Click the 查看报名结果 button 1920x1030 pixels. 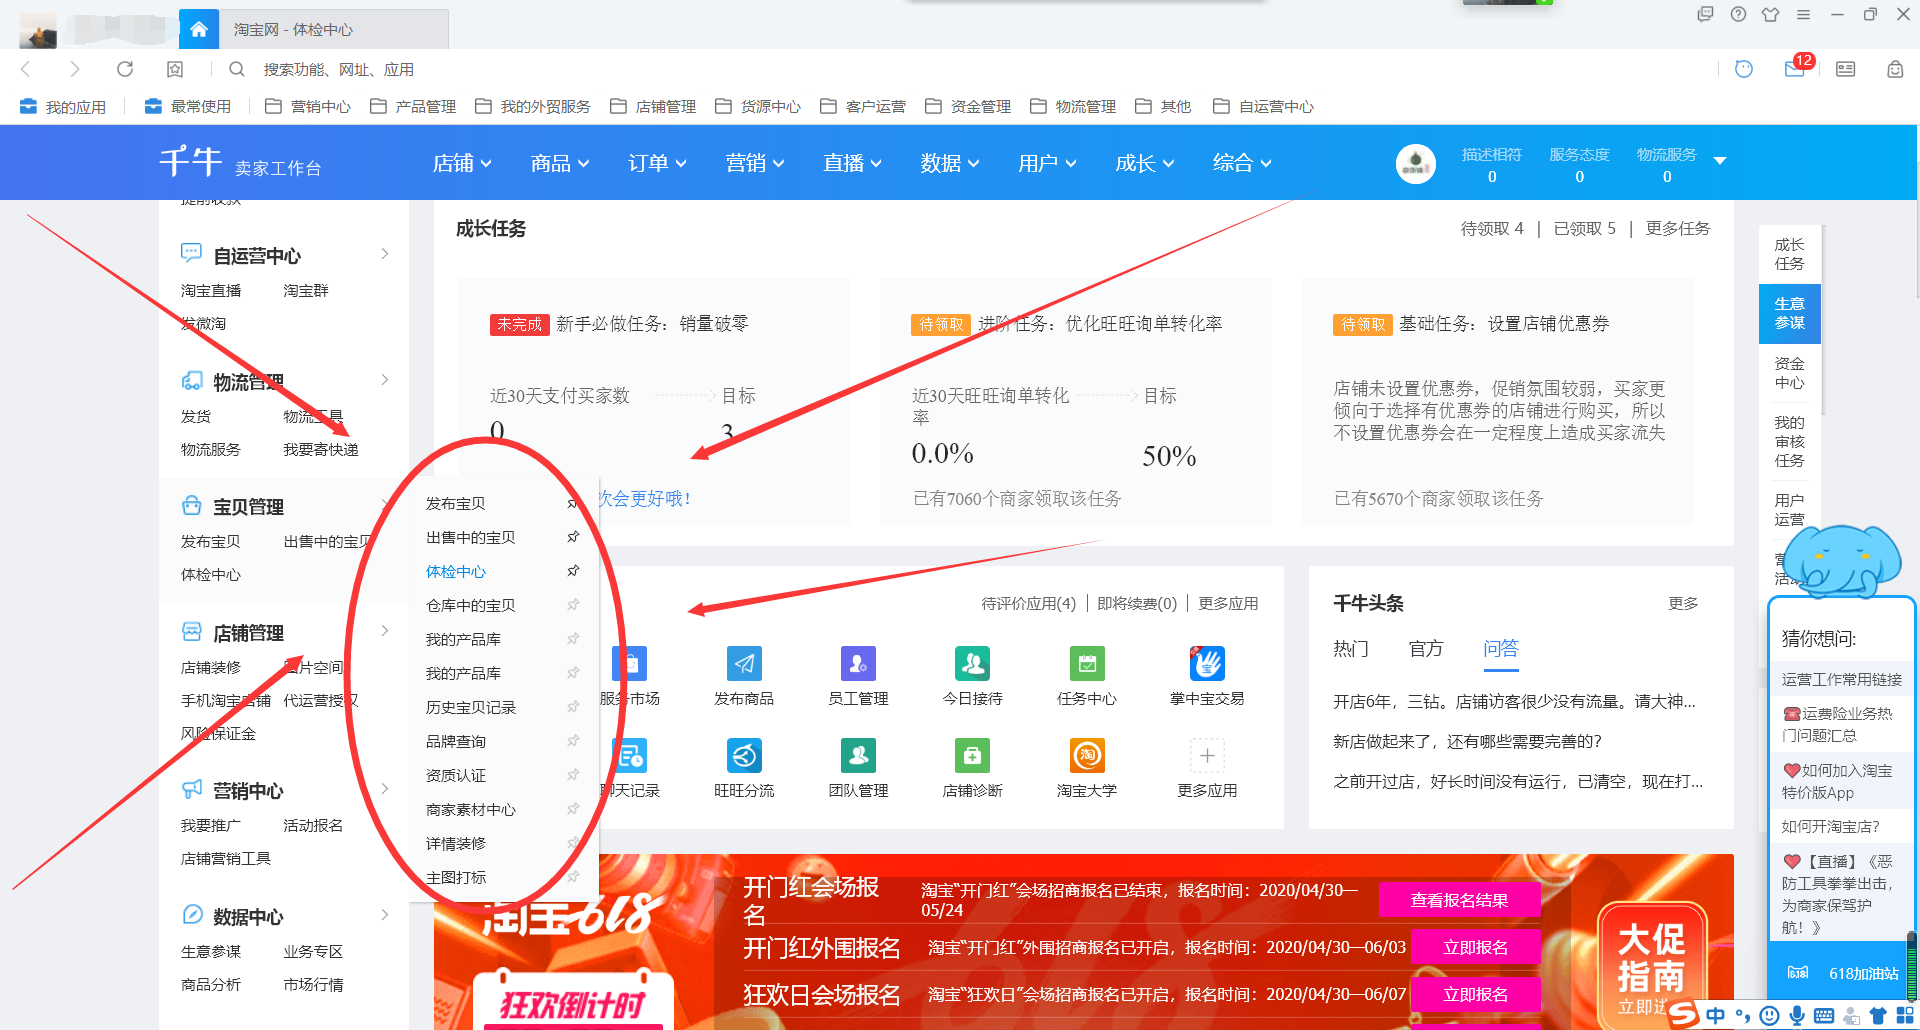(1459, 900)
